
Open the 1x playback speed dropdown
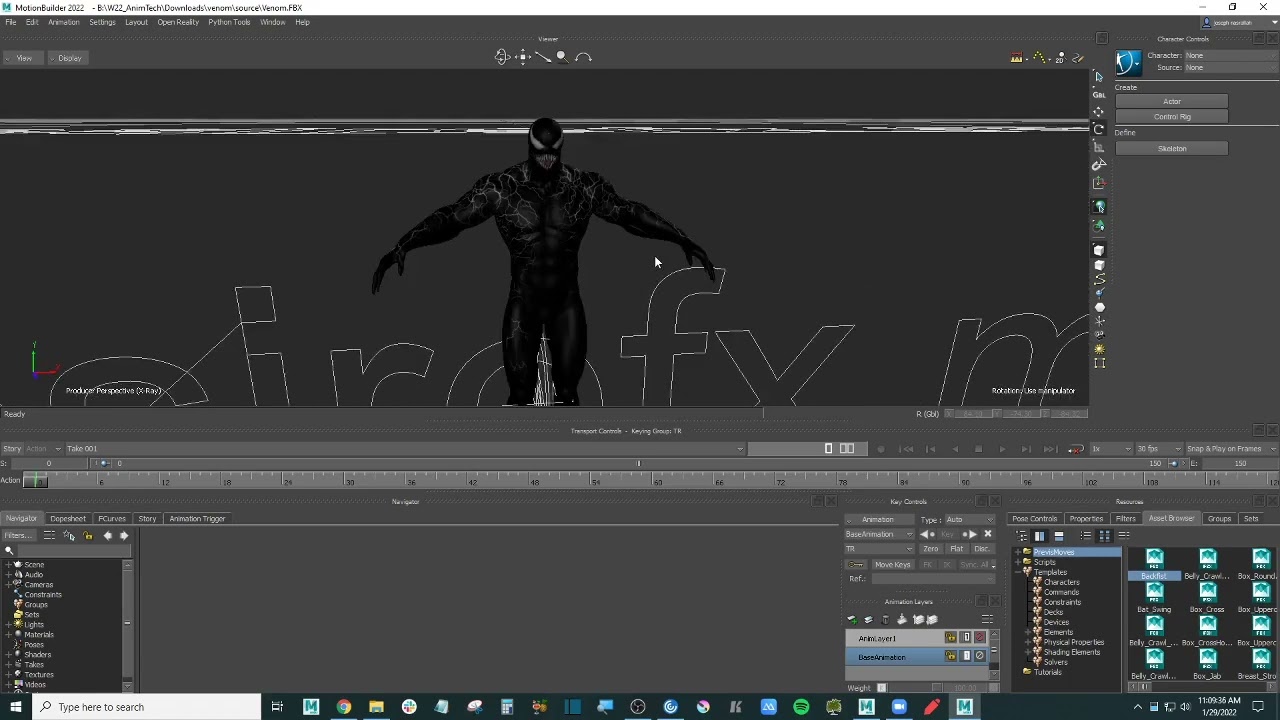[1110, 449]
